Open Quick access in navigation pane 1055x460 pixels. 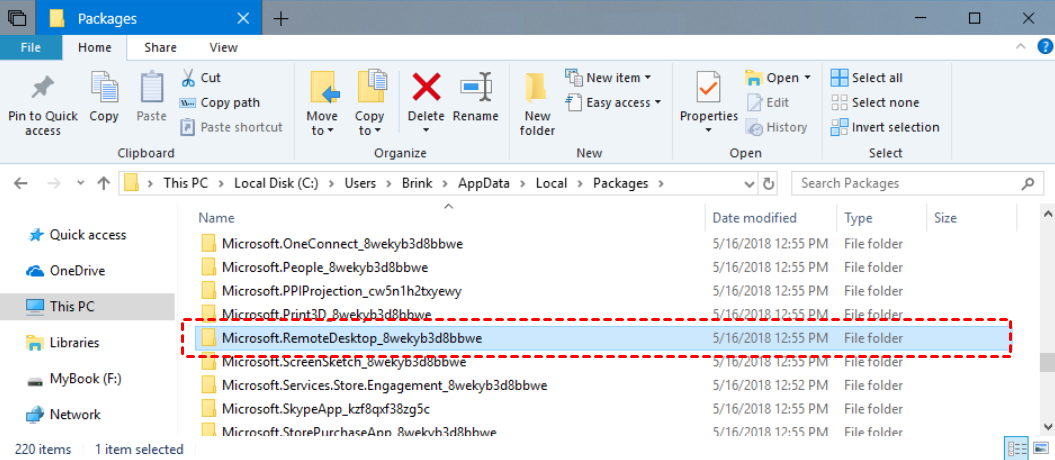pyautogui.click(x=76, y=235)
